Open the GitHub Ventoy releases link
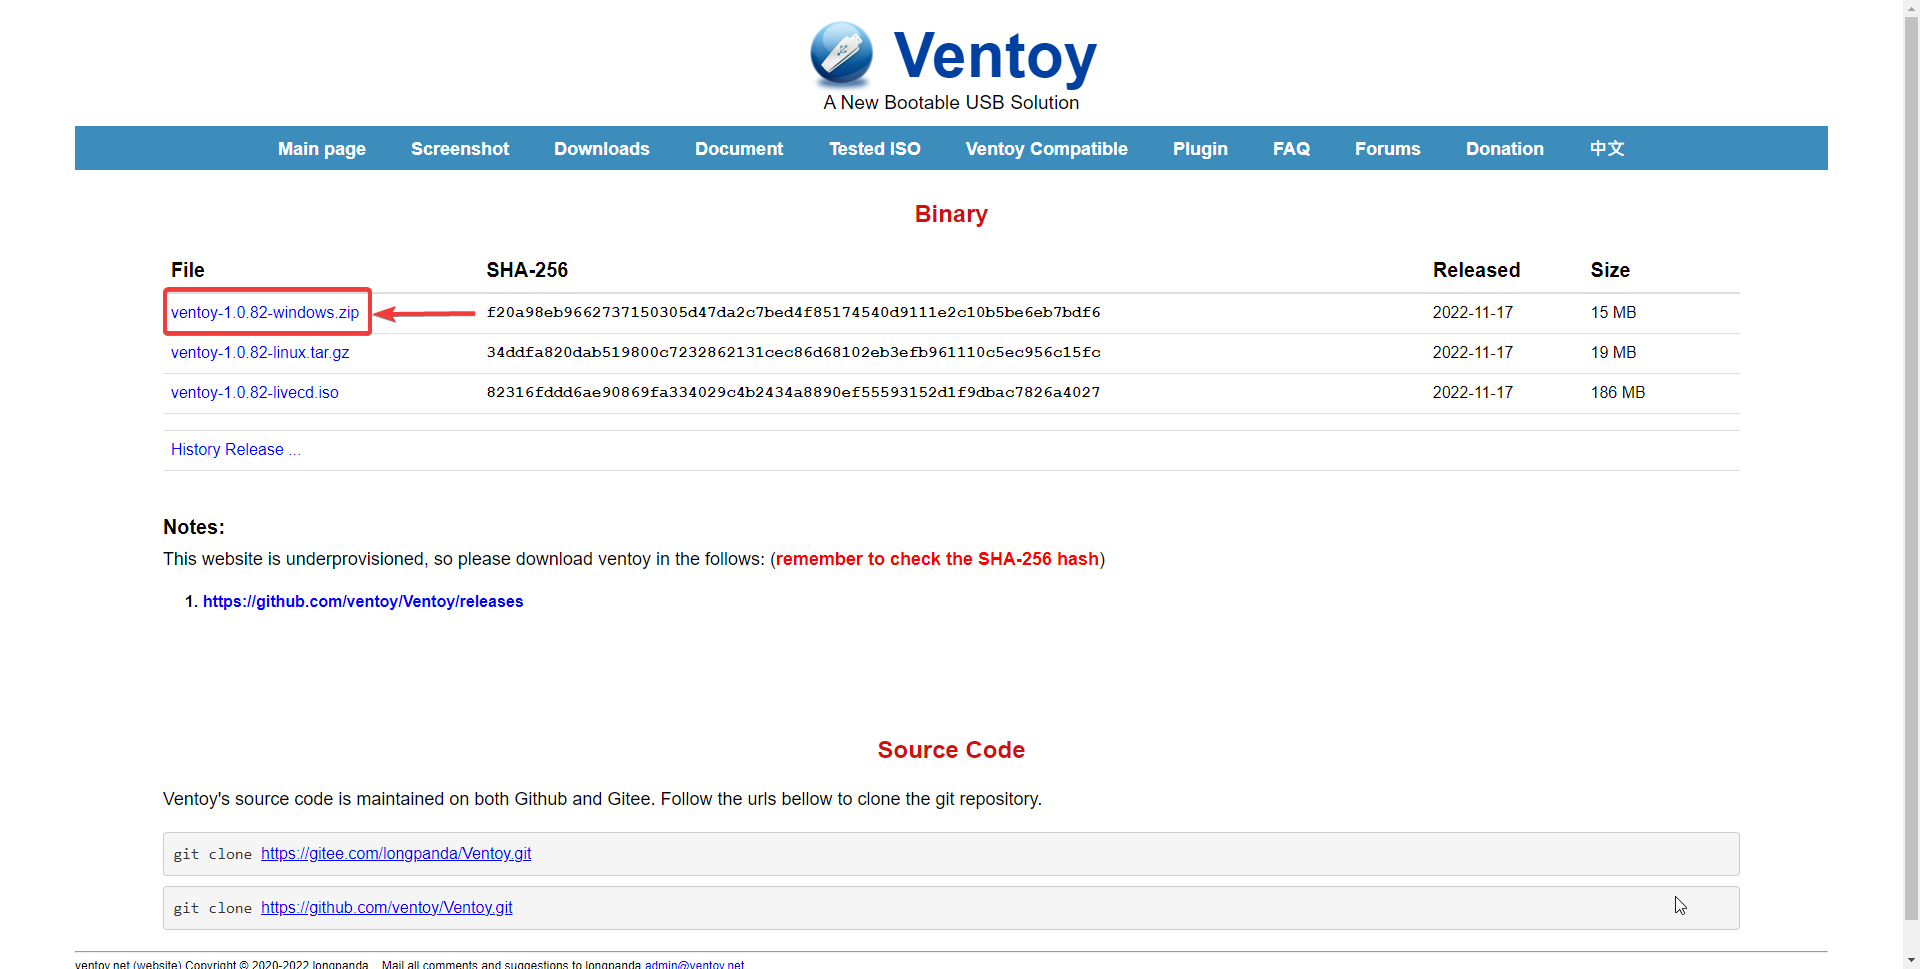 (x=363, y=601)
